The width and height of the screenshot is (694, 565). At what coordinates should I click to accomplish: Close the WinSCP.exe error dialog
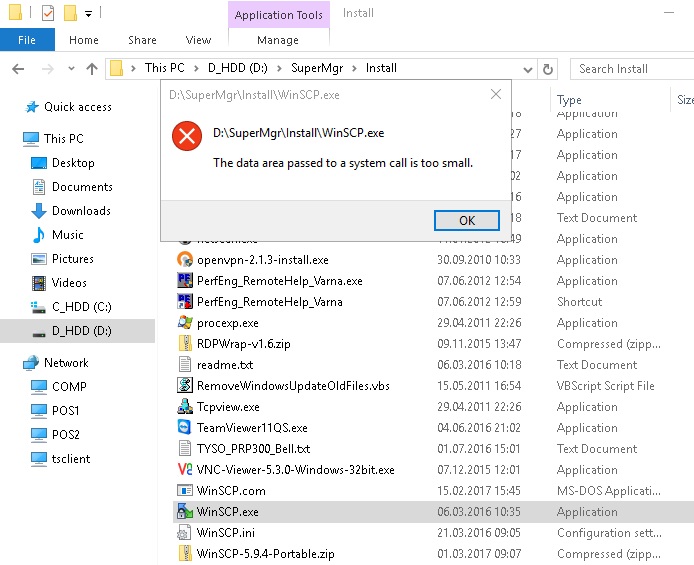(495, 95)
